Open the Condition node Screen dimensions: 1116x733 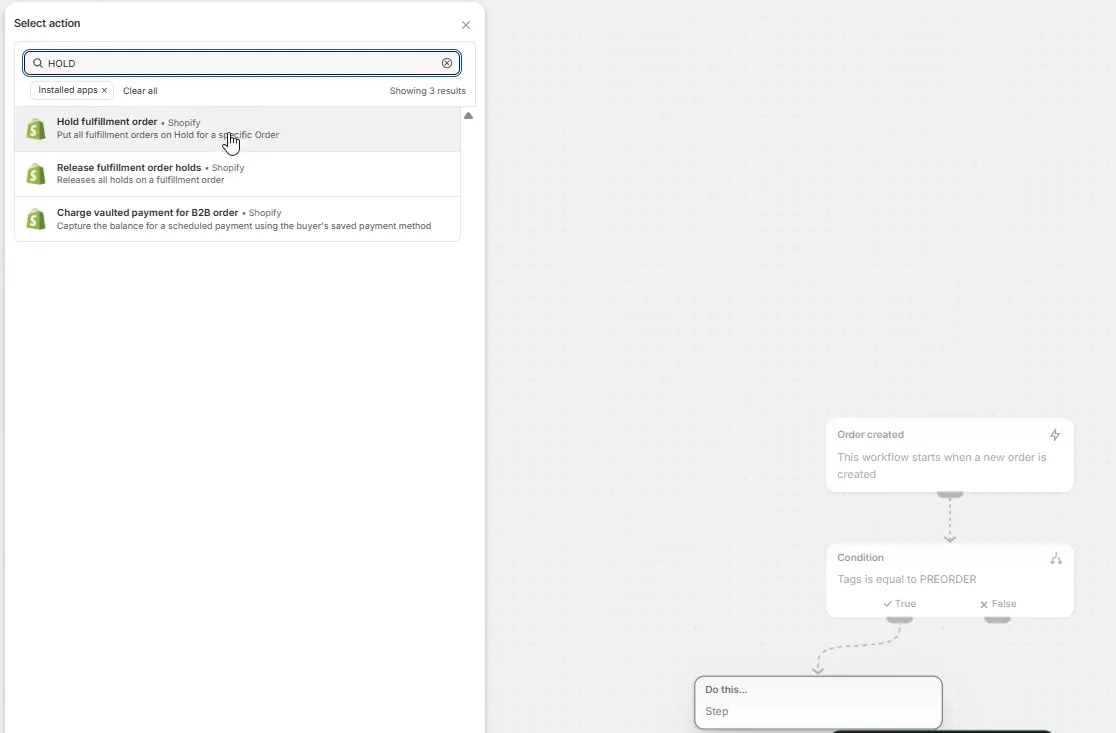point(949,581)
